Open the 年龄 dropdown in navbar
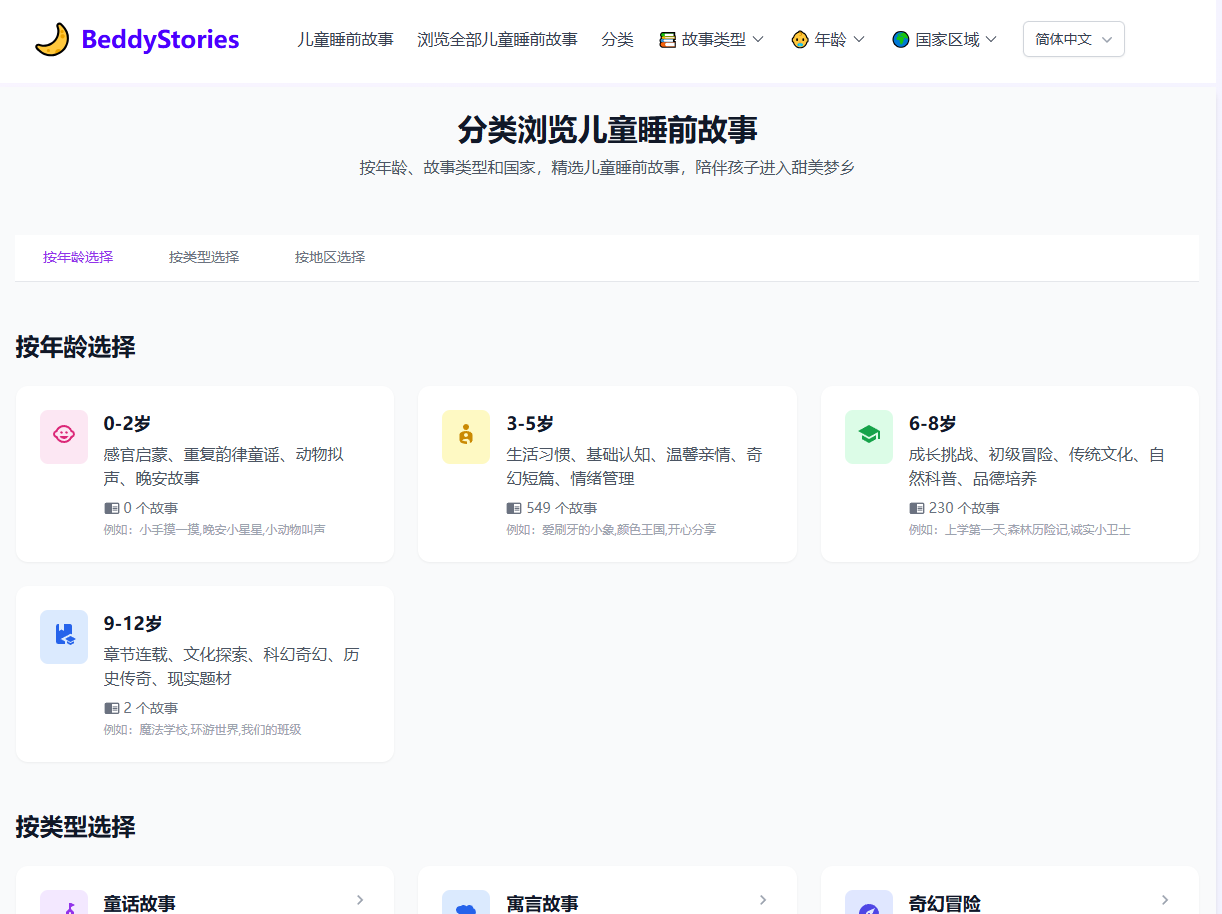1222x914 pixels. (828, 40)
